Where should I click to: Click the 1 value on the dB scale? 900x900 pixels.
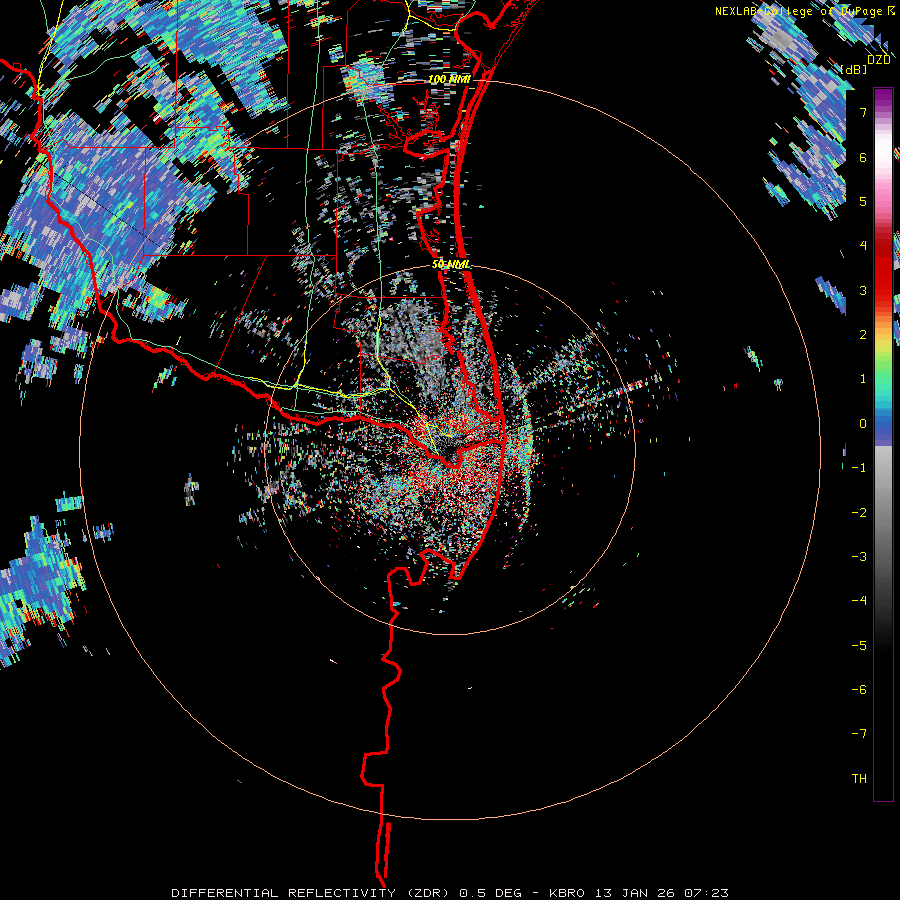click(x=863, y=379)
